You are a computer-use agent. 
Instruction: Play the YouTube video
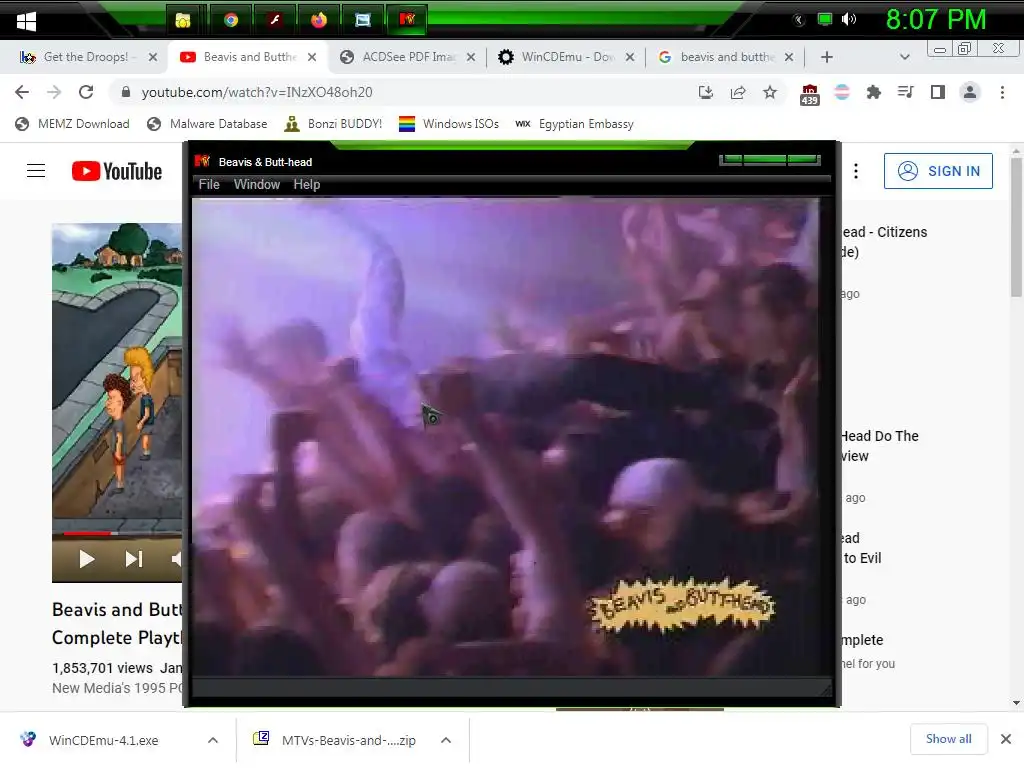click(x=86, y=559)
